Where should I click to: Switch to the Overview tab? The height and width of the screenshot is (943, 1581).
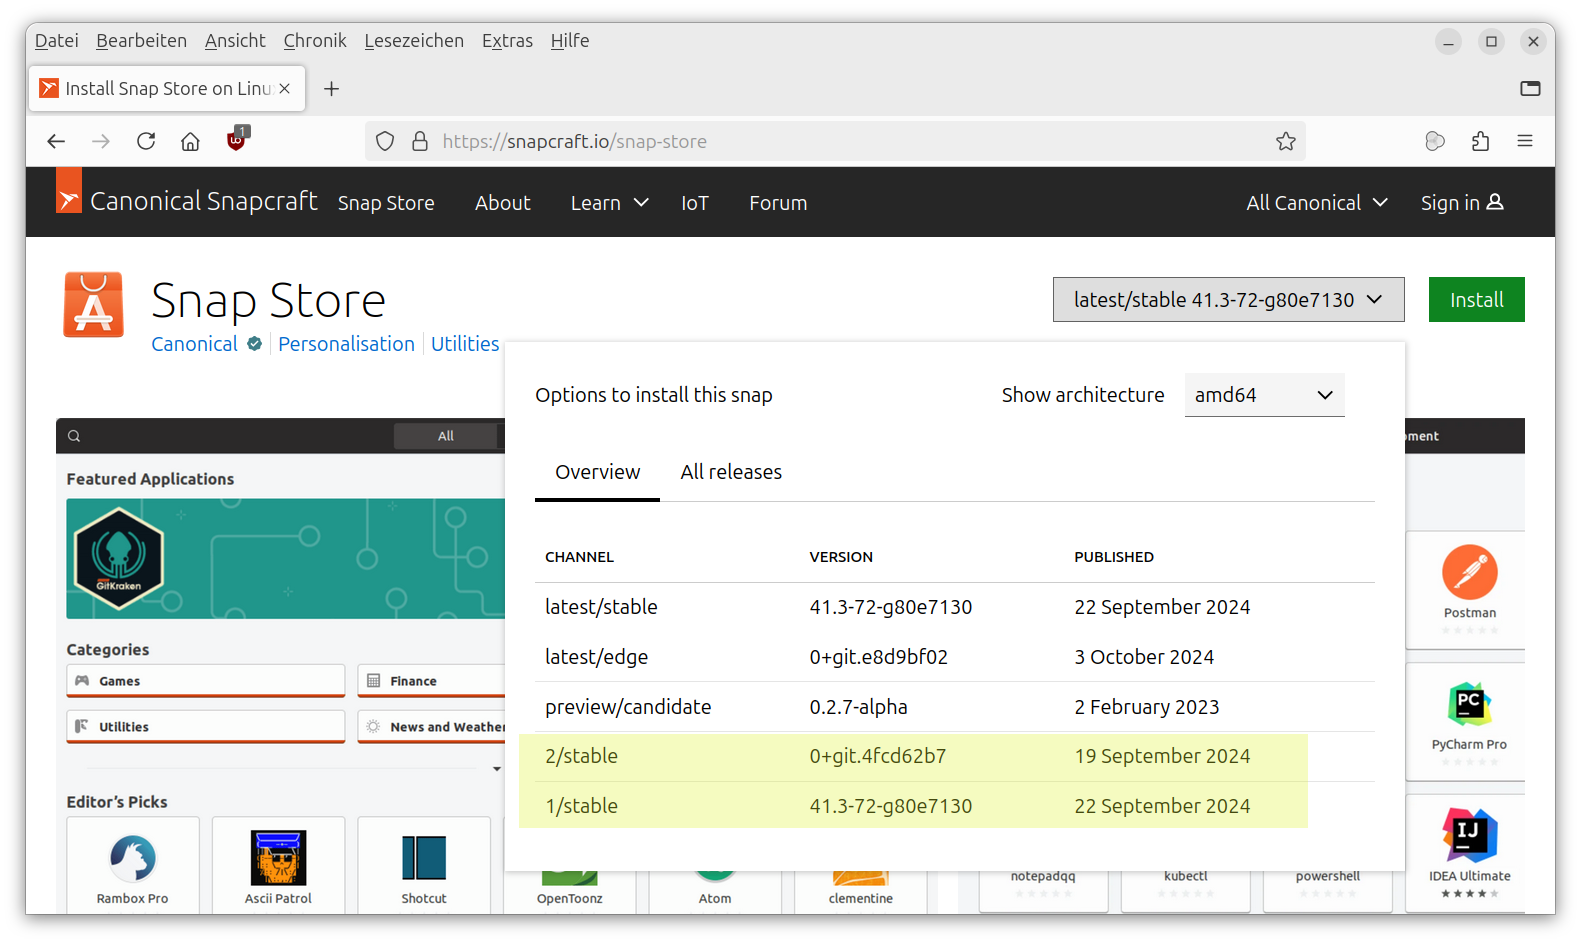click(597, 472)
